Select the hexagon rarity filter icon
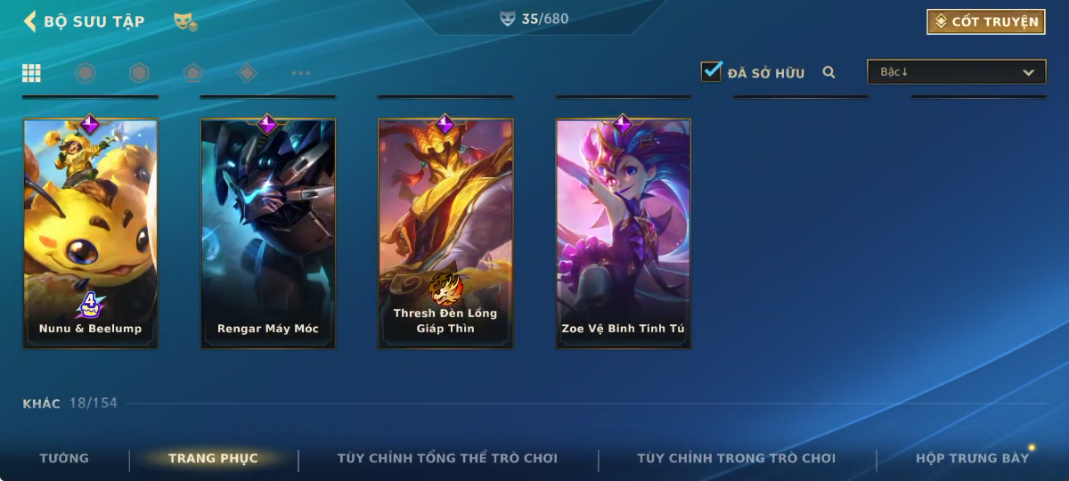 [x=139, y=73]
